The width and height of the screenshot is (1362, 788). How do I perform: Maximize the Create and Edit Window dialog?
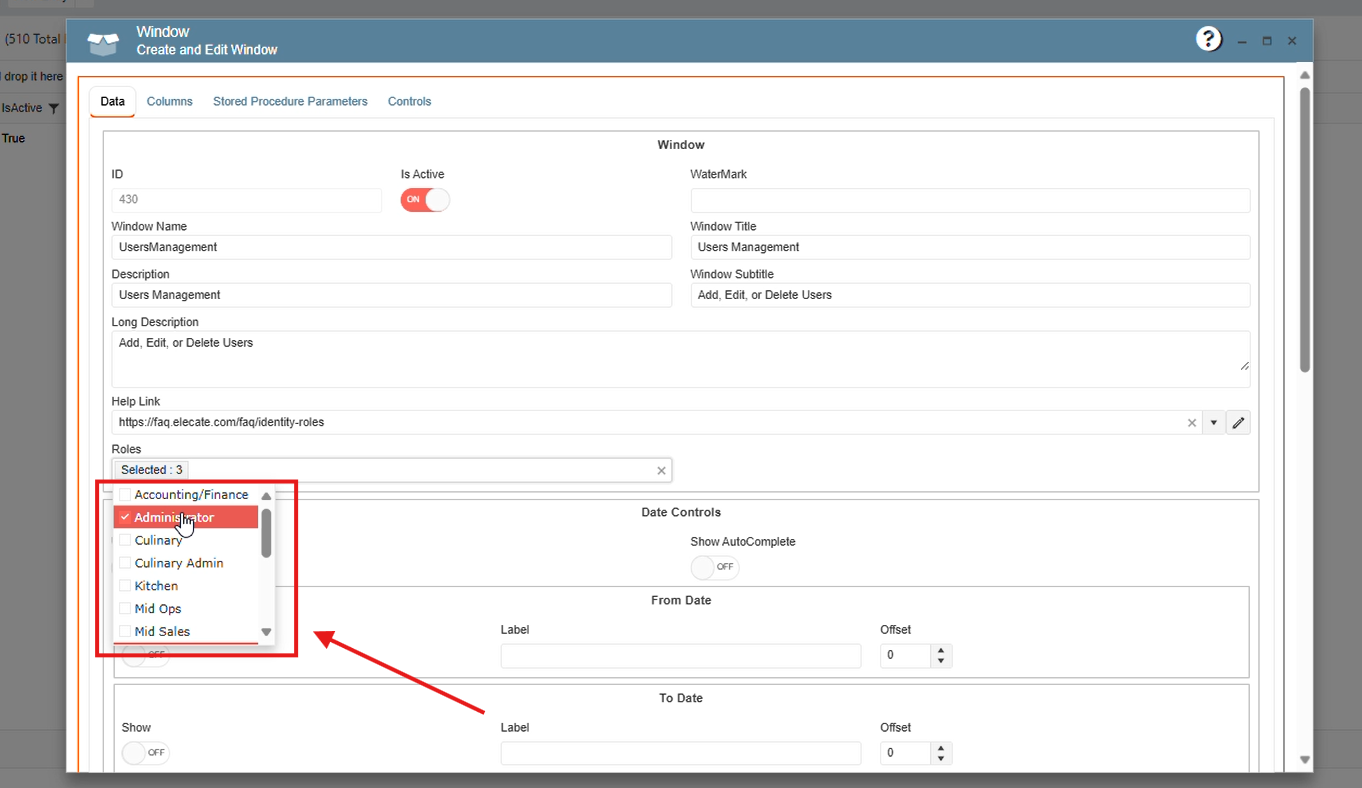click(x=1267, y=41)
